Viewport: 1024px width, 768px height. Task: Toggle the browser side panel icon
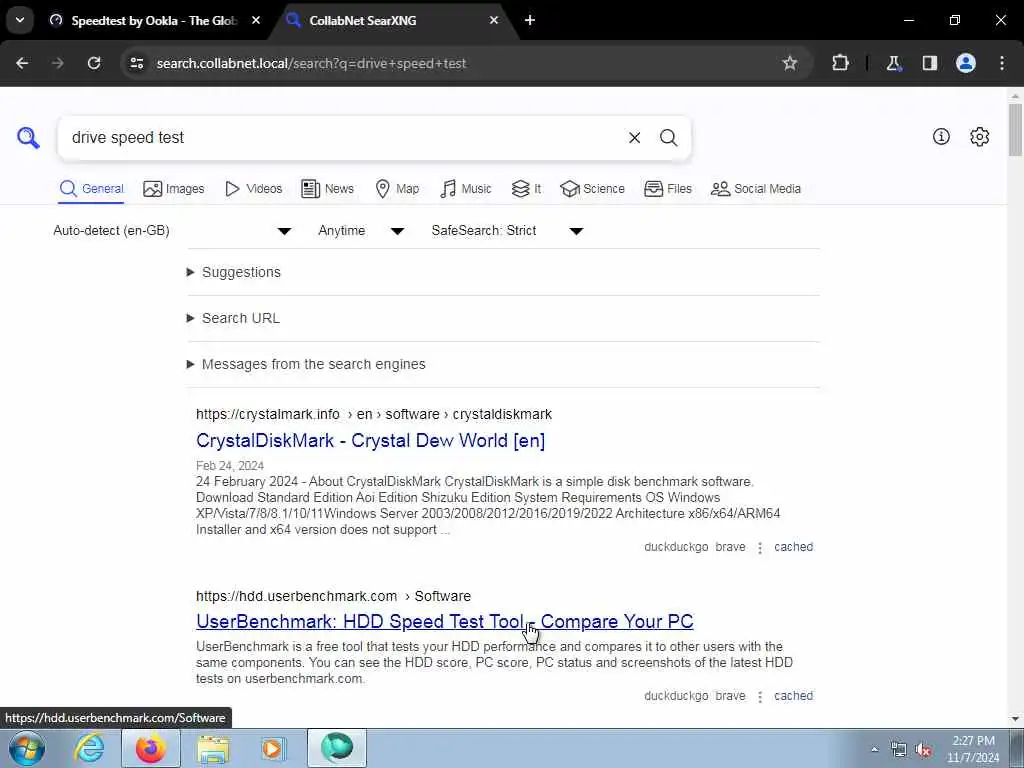(x=929, y=63)
